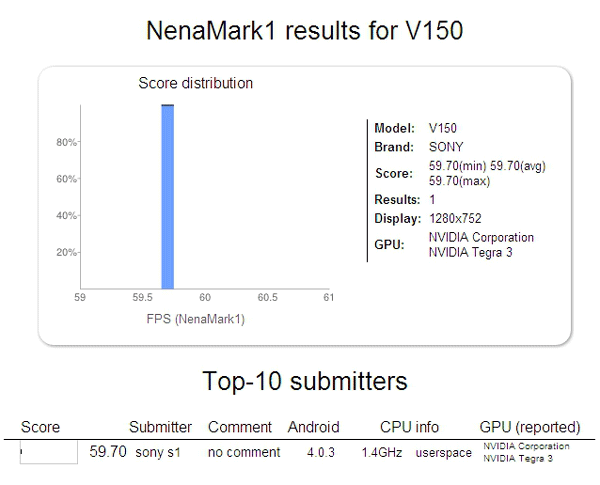Viewport: 600px width, 485px height.
Task: Select the sony s1 submitter entry
Action: pos(158,452)
